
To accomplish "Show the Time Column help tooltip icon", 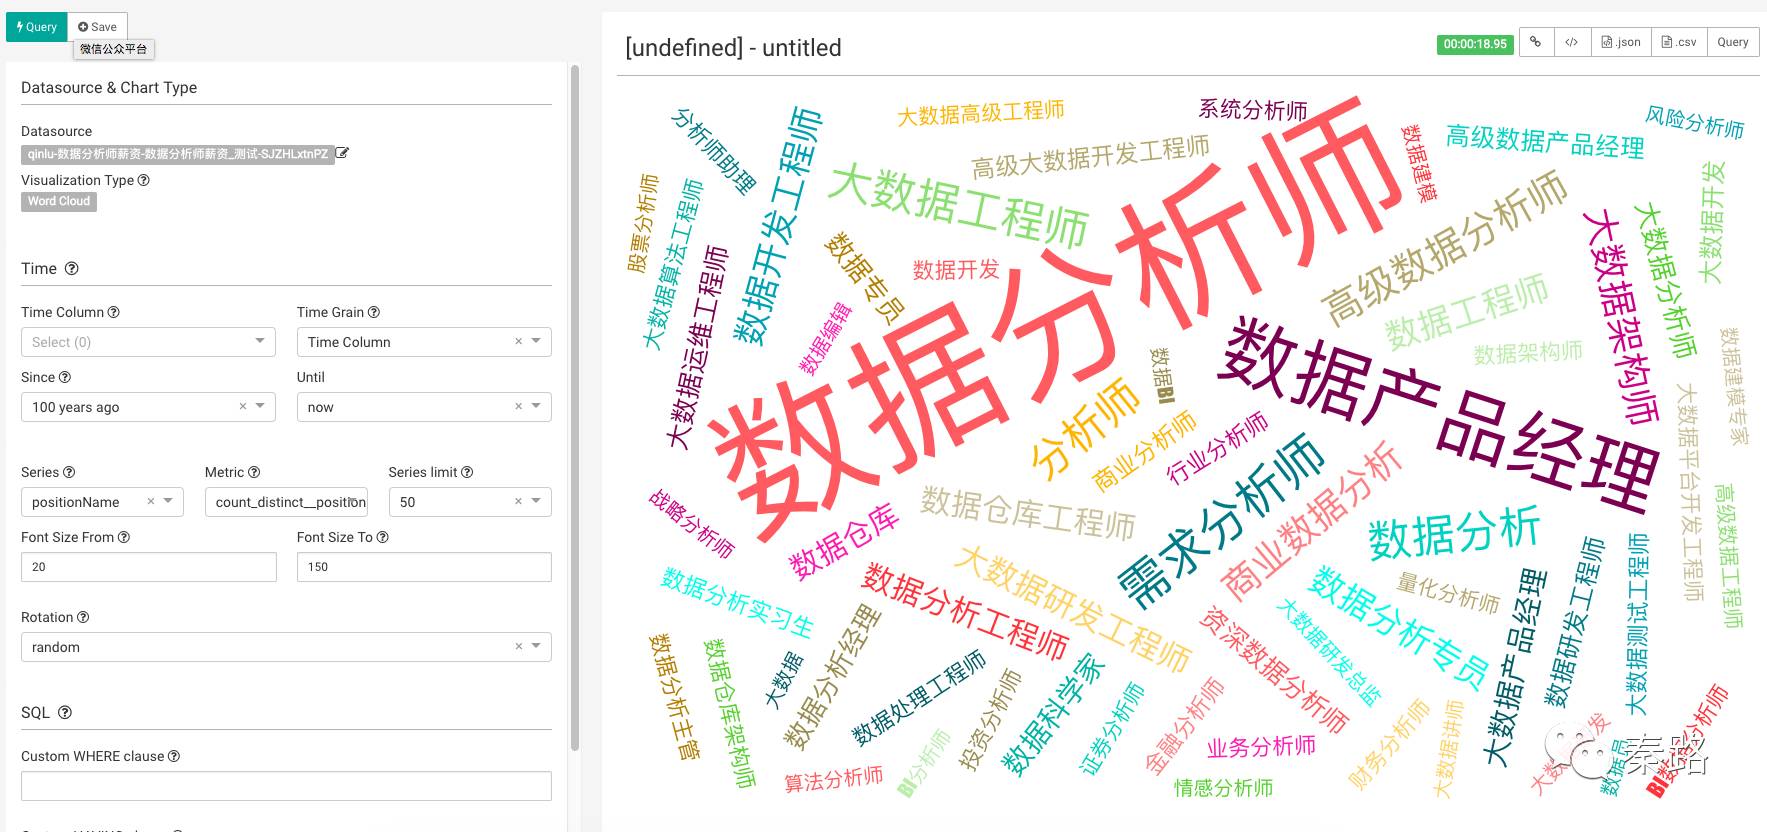I will [114, 312].
